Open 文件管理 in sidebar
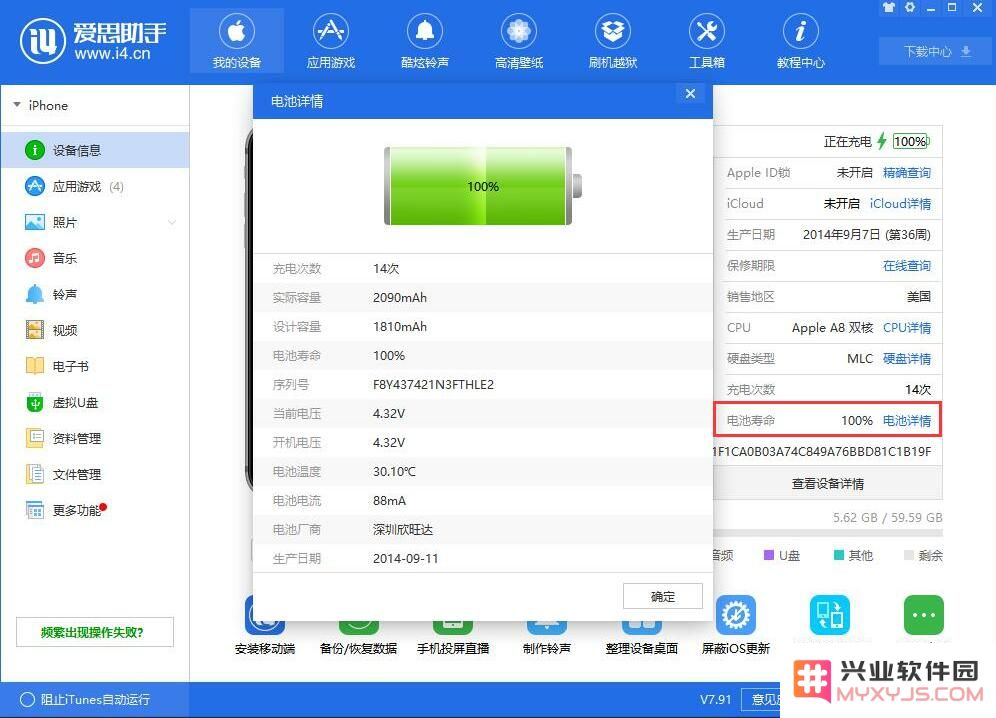This screenshot has width=996, height=718. point(95,474)
